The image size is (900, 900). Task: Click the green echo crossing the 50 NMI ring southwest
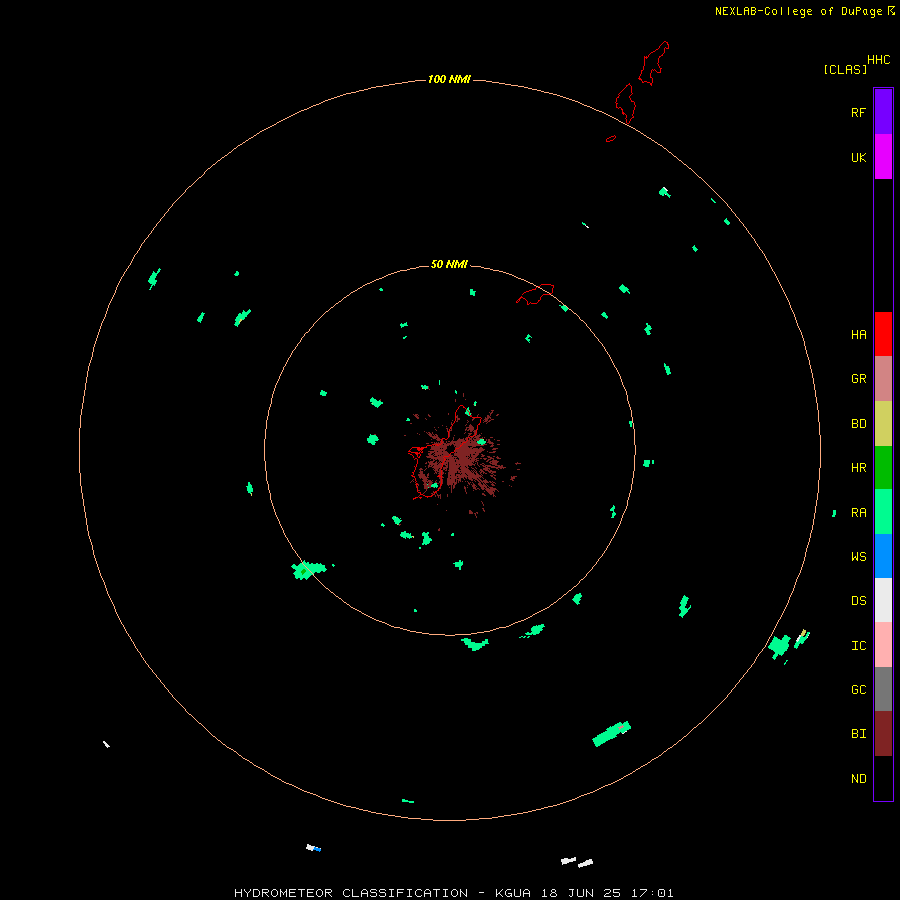point(308,570)
